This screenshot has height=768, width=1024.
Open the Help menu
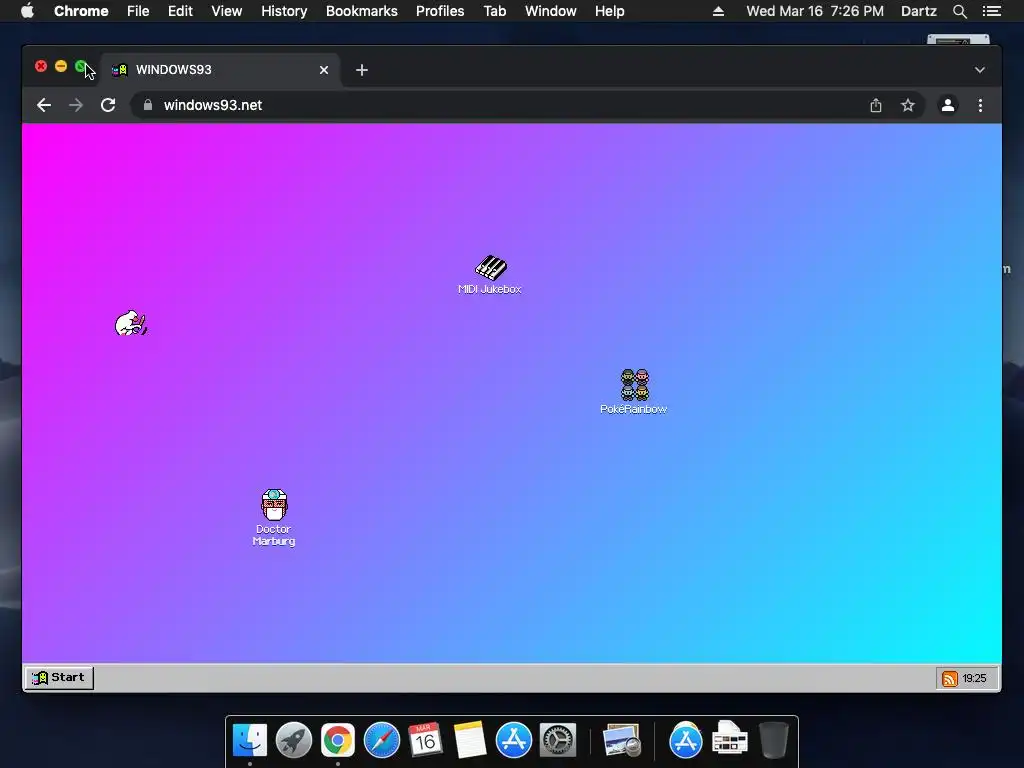point(609,11)
